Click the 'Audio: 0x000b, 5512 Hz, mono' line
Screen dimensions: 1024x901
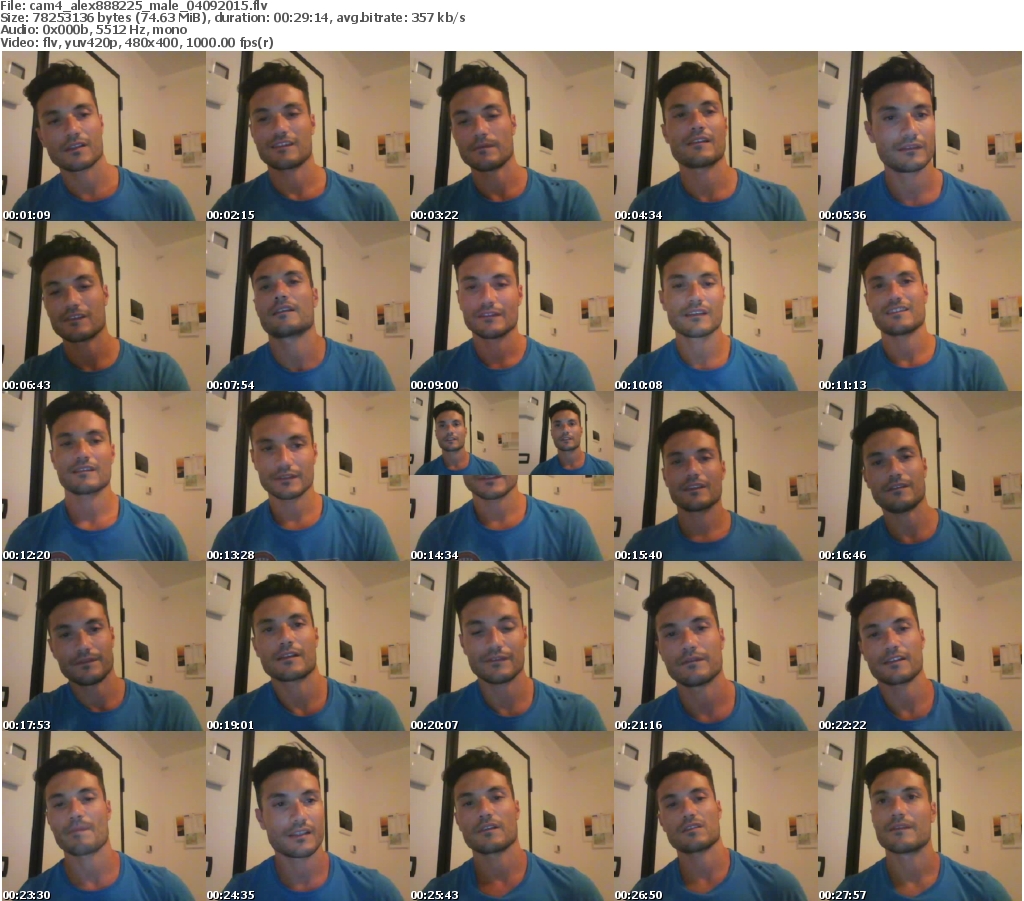tap(93, 30)
